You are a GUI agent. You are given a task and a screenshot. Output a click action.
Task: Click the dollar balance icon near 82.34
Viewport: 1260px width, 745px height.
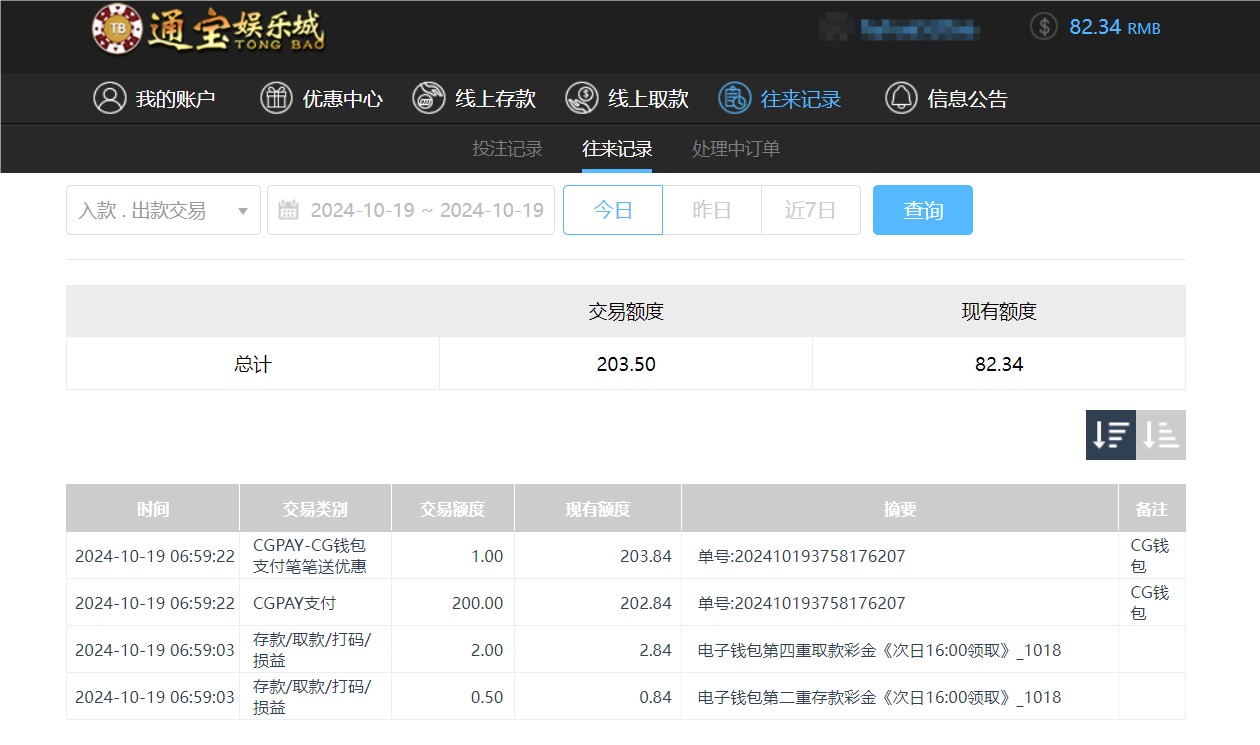click(x=1043, y=27)
